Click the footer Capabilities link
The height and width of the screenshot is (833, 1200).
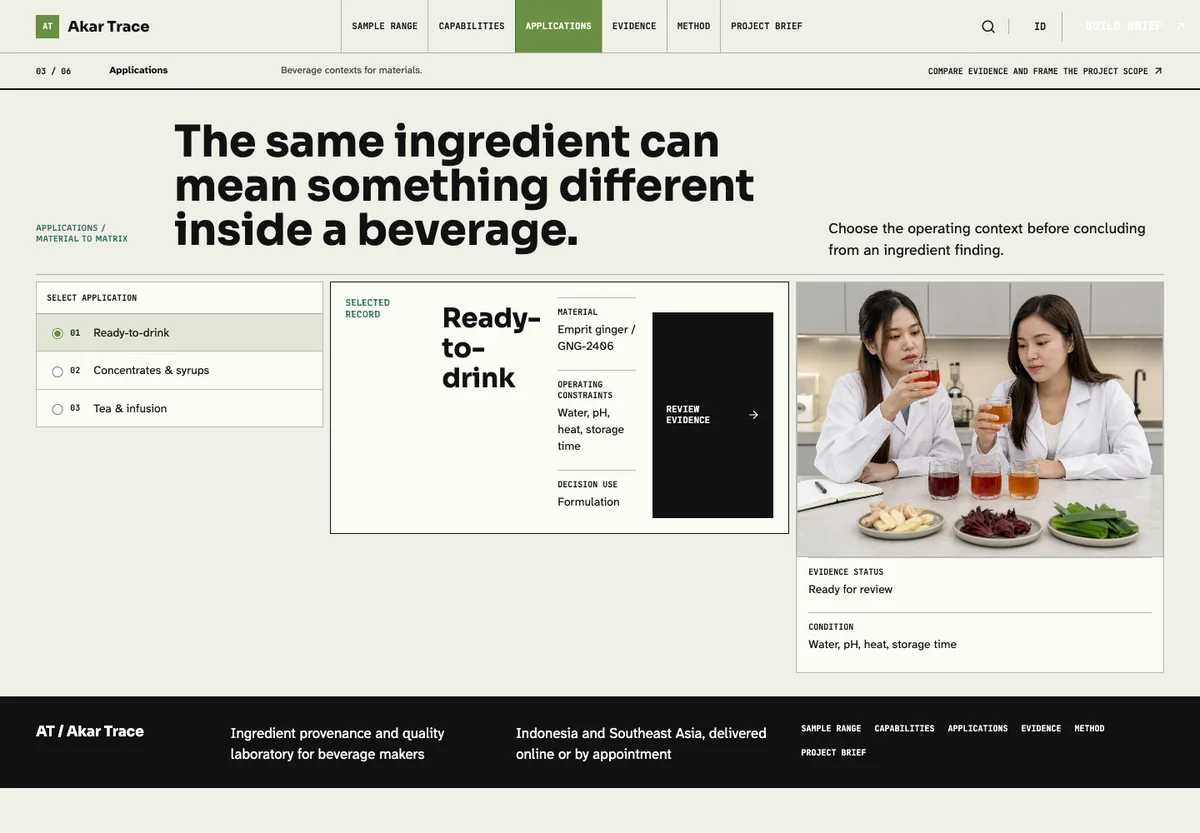click(904, 729)
